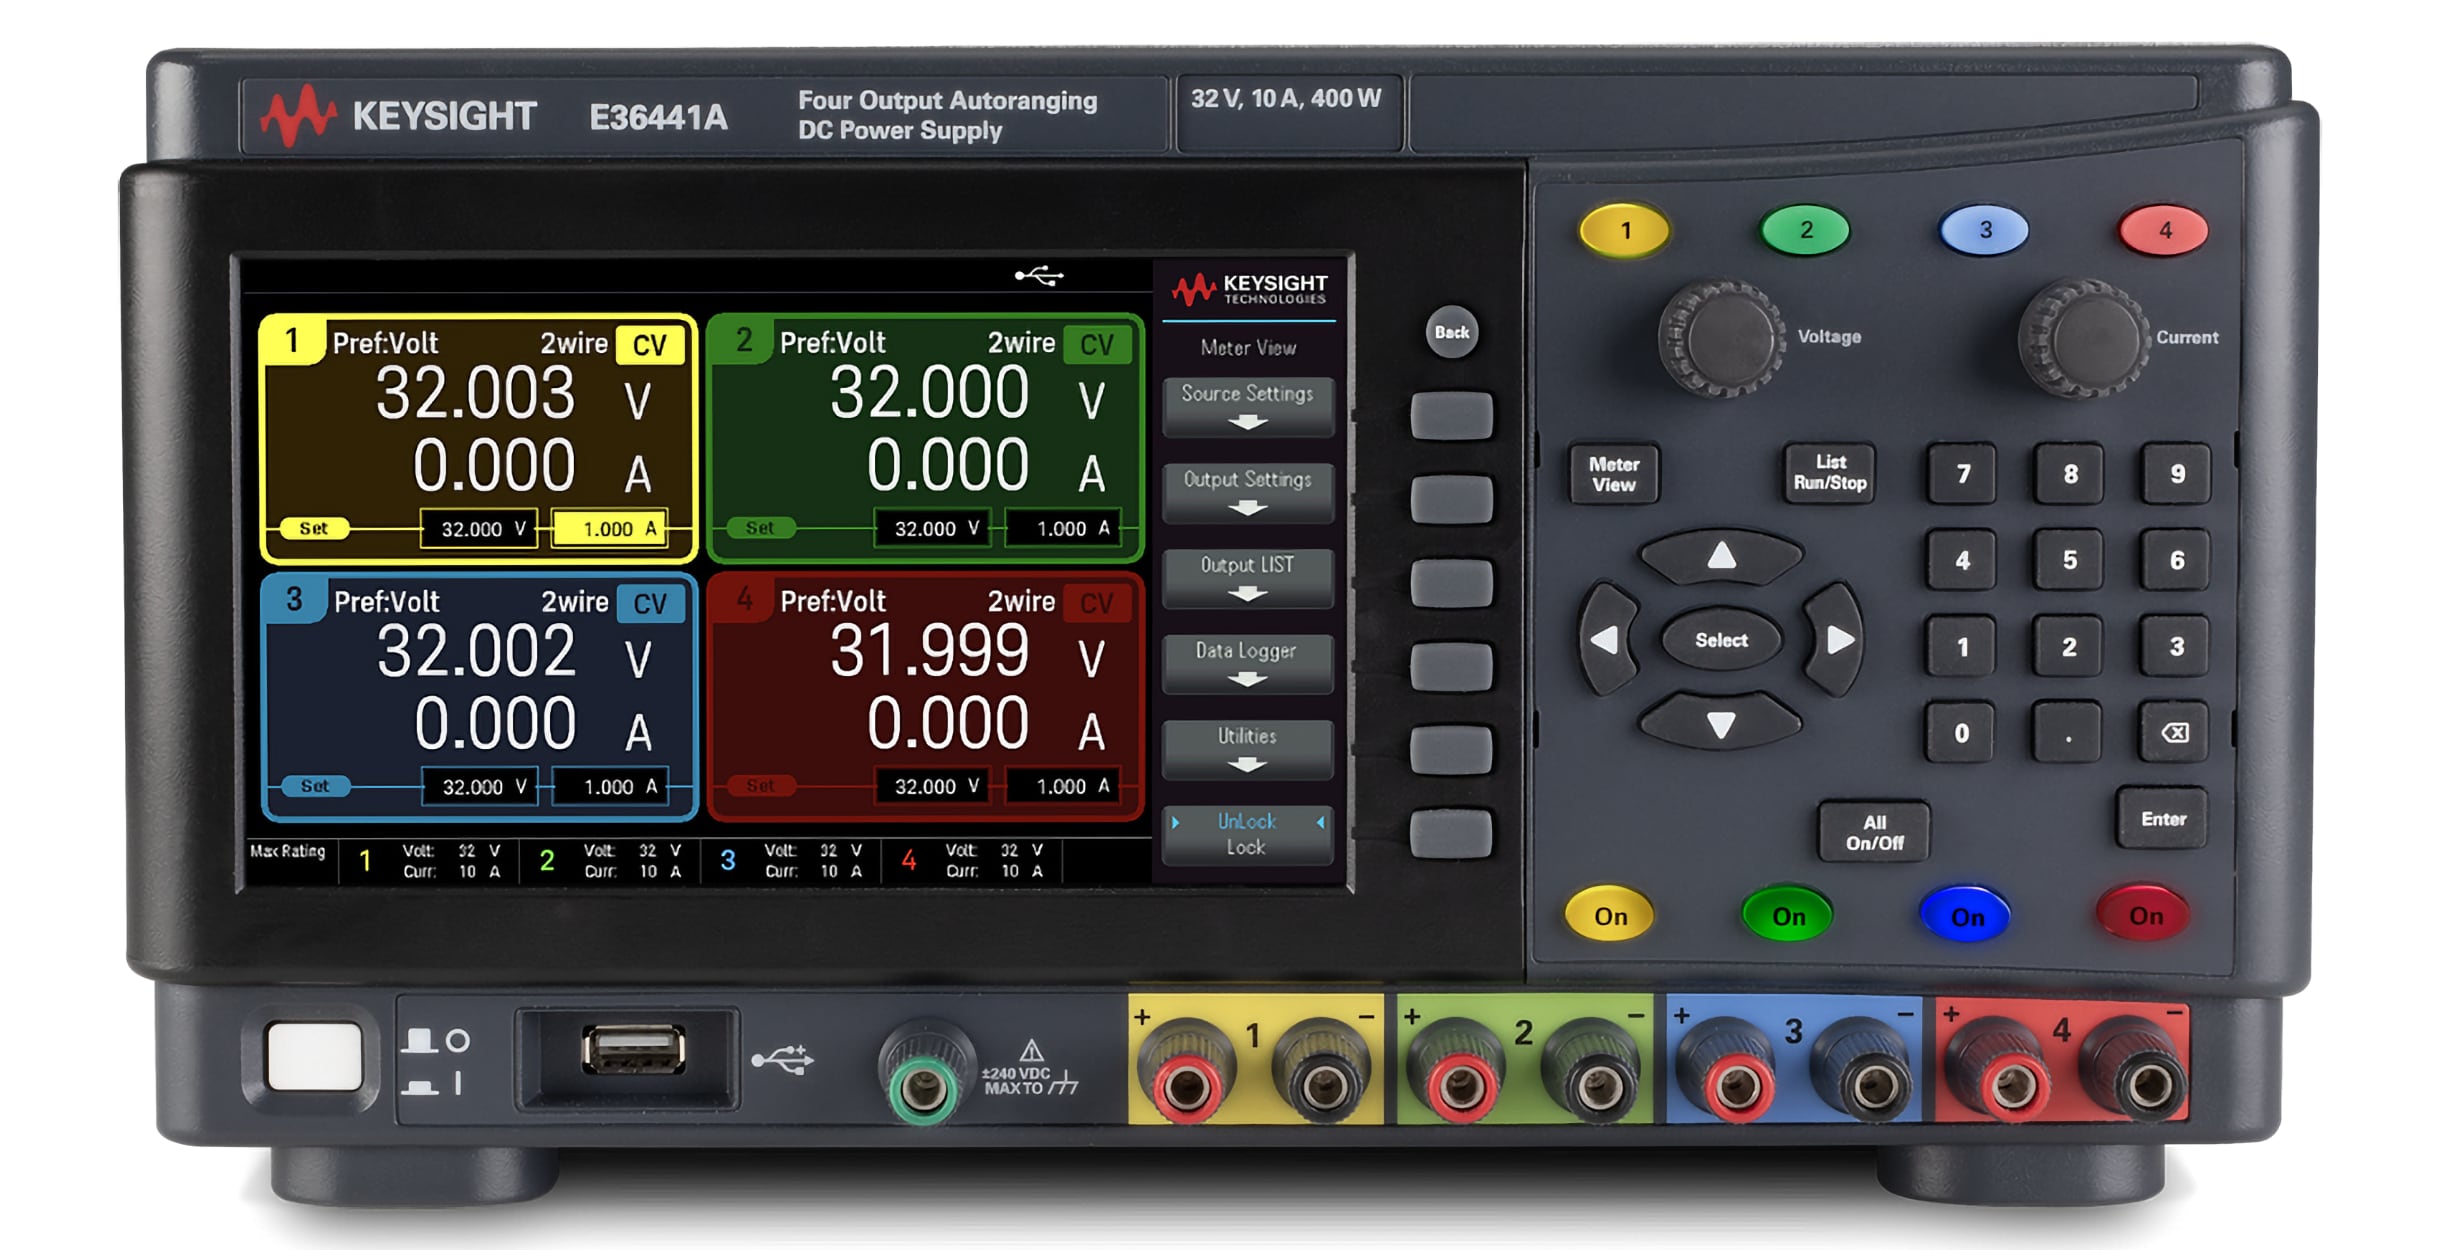Tap the hardware softkey beside Output LIST
The image size is (2440, 1250).
[x=1451, y=583]
